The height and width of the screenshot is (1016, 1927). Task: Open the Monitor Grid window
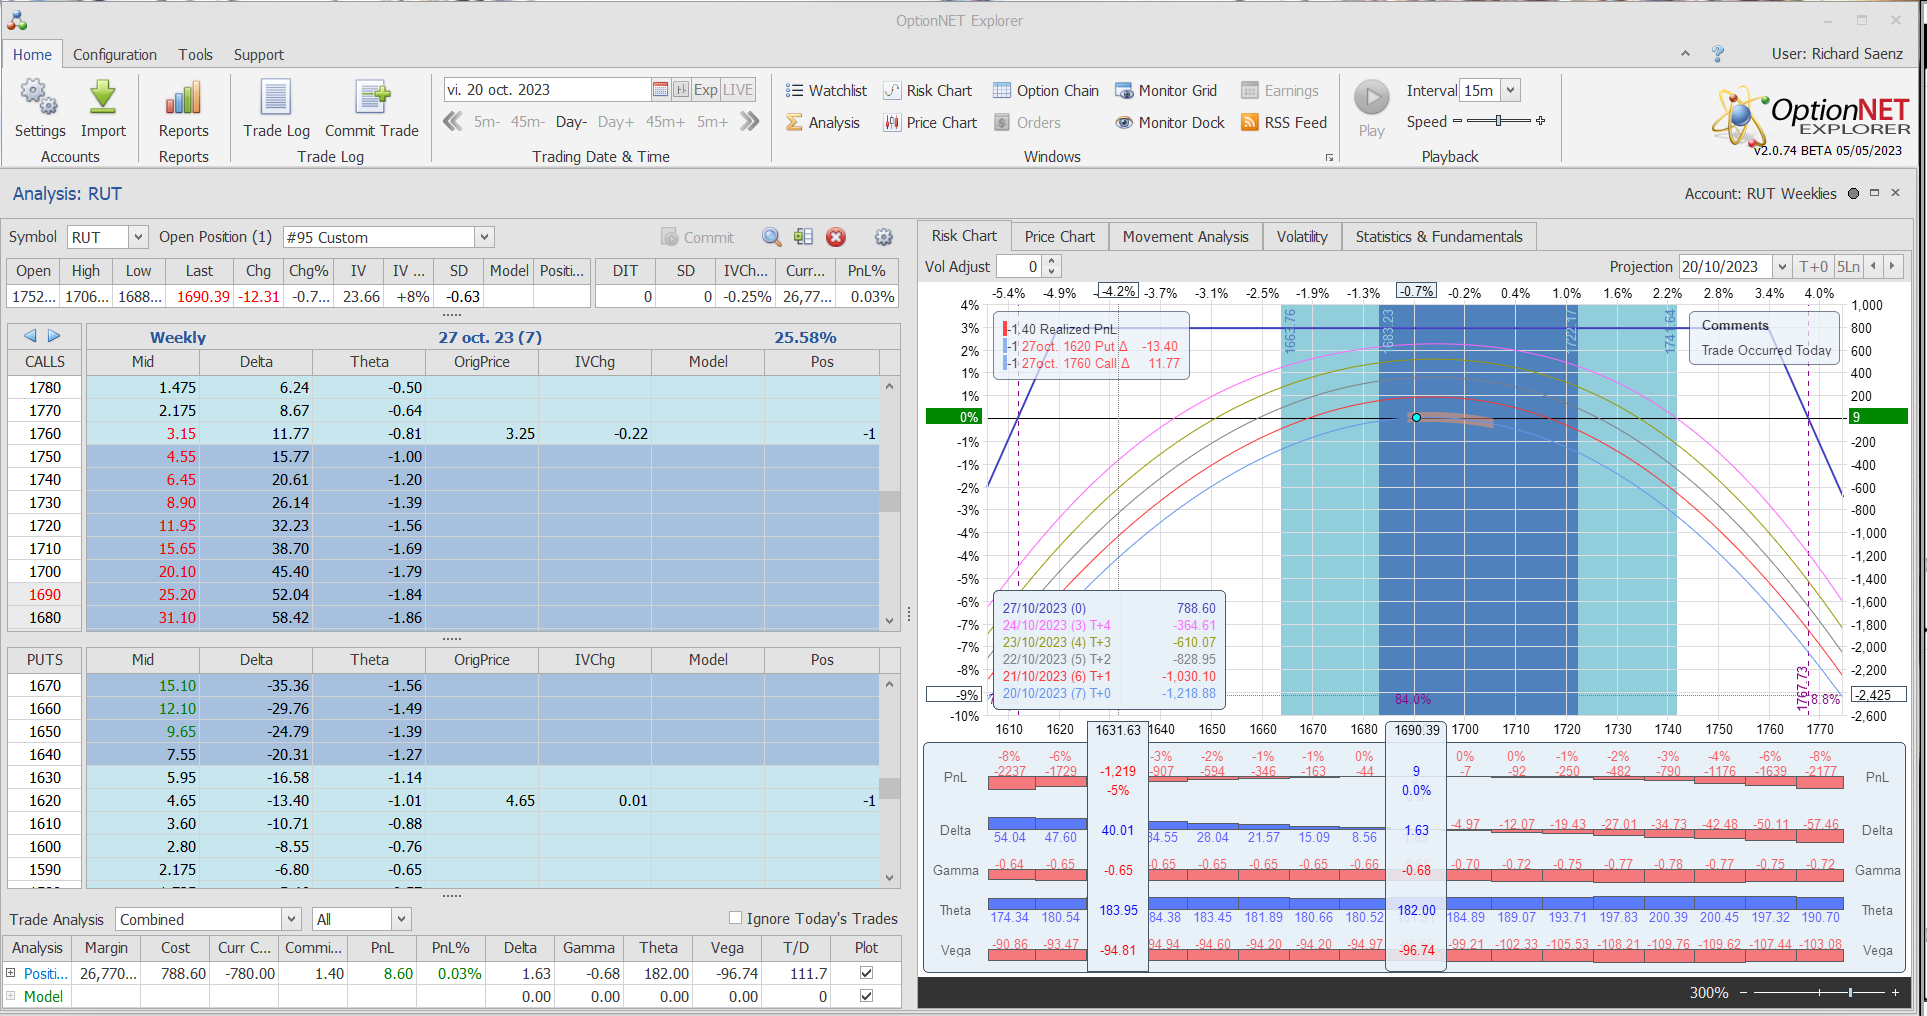(x=1166, y=91)
